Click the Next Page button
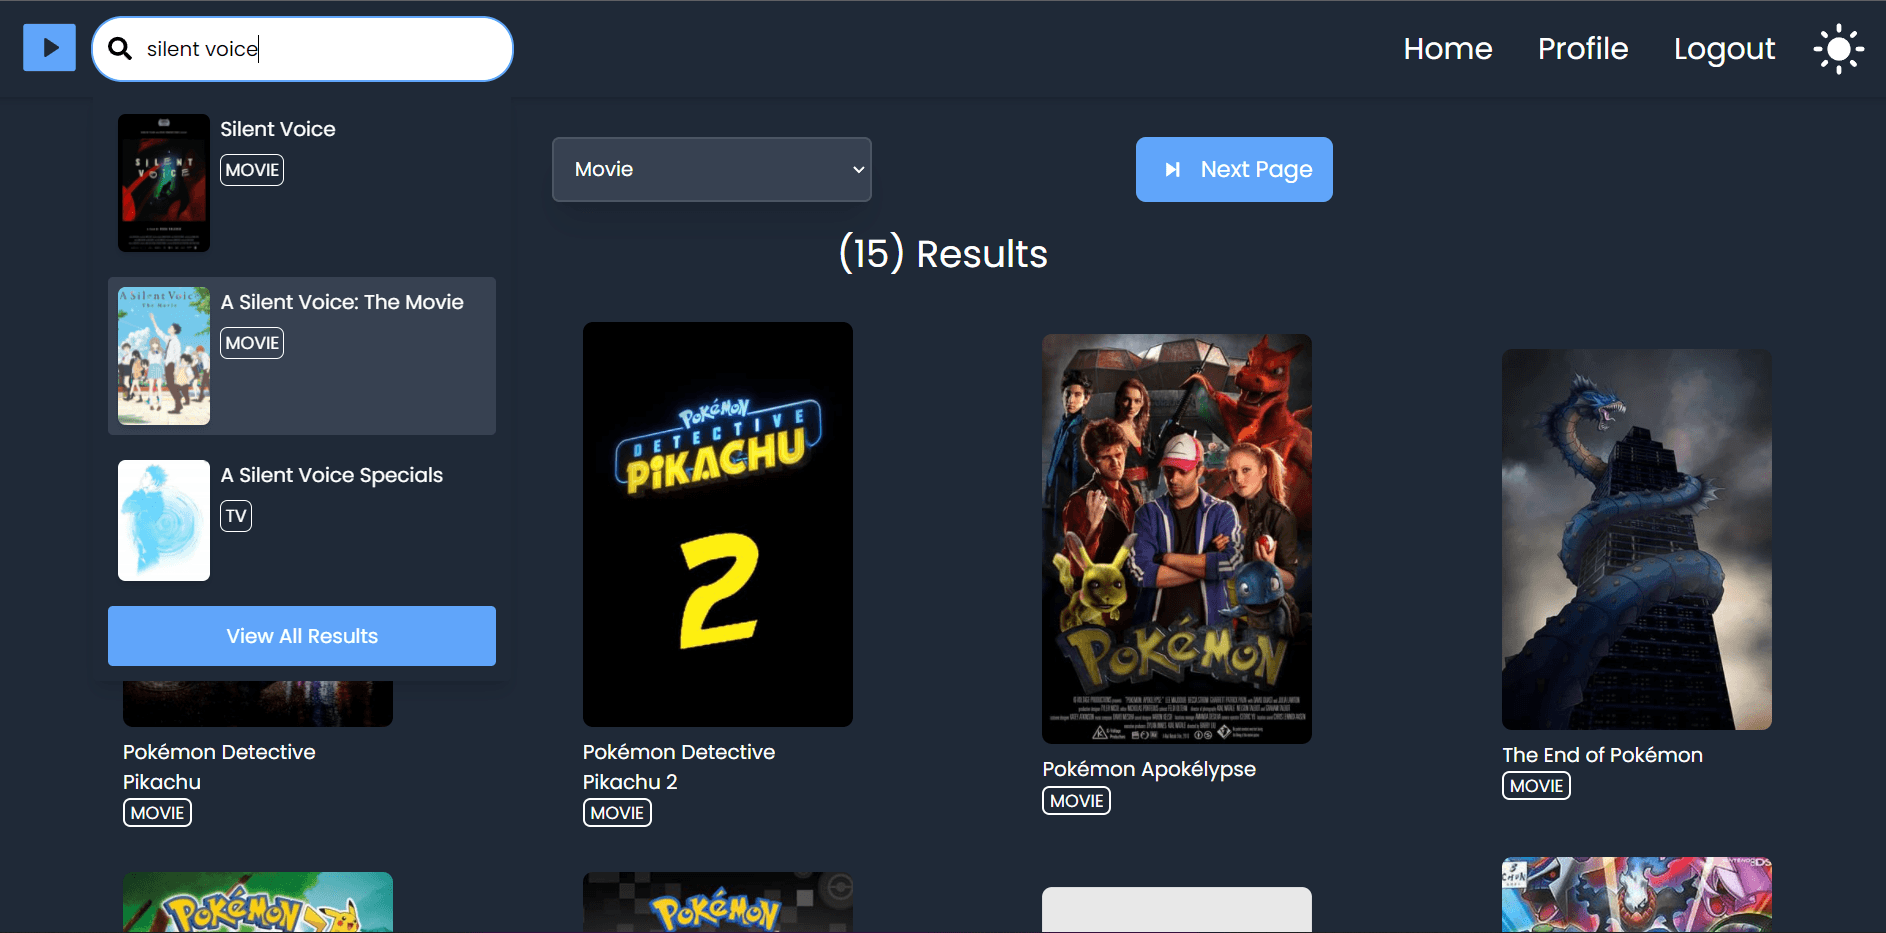 [1233, 170]
